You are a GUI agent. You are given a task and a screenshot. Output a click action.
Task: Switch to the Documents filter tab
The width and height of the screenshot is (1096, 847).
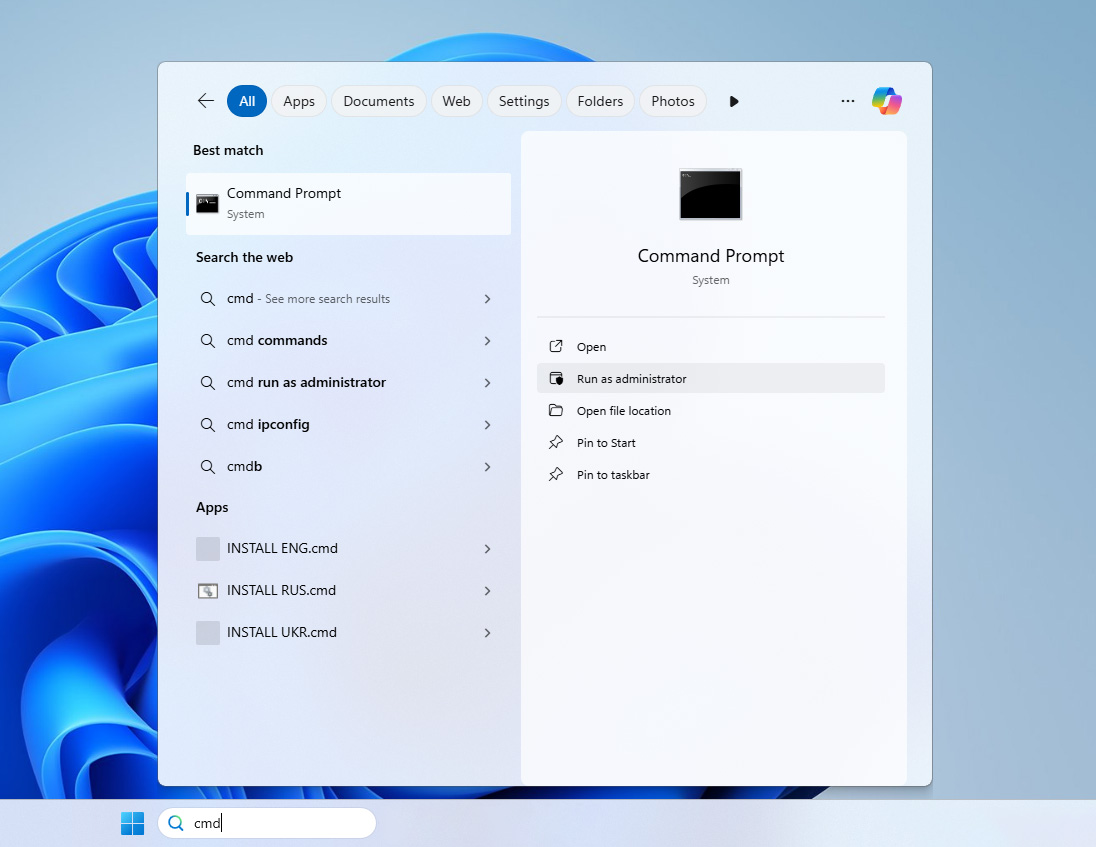click(378, 100)
